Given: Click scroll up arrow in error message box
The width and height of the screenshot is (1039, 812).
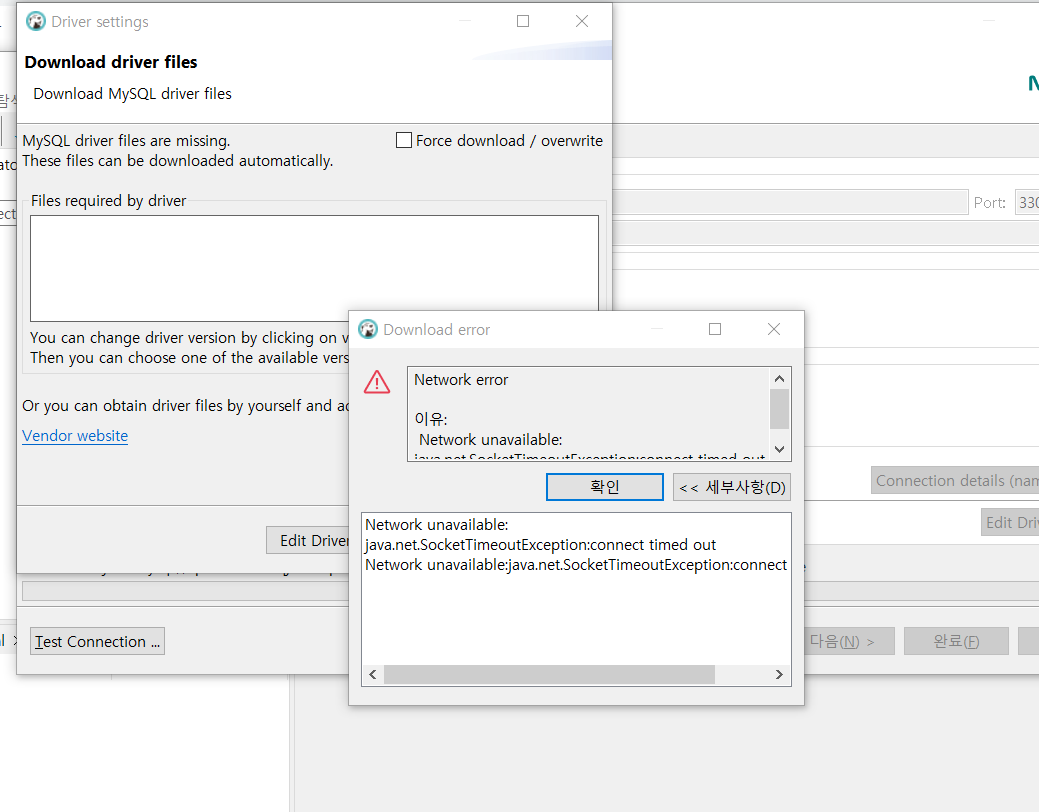Looking at the screenshot, I should pyautogui.click(x=779, y=378).
